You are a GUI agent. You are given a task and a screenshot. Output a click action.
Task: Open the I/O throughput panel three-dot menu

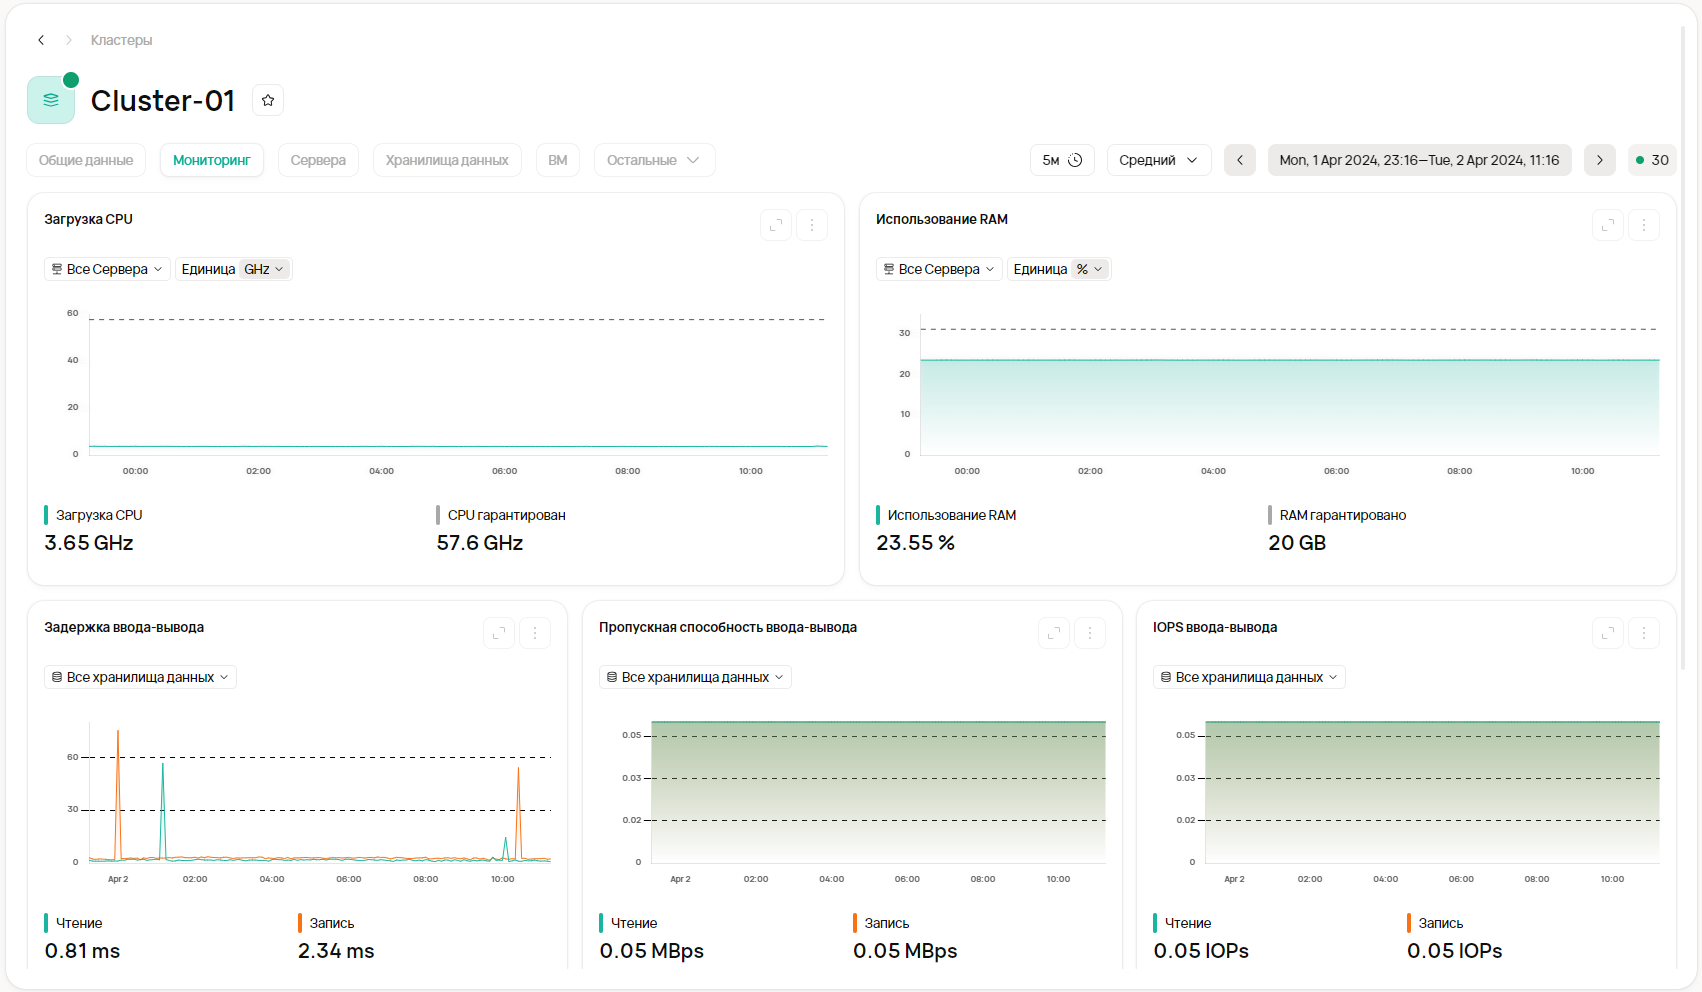(x=1089, y=633)
